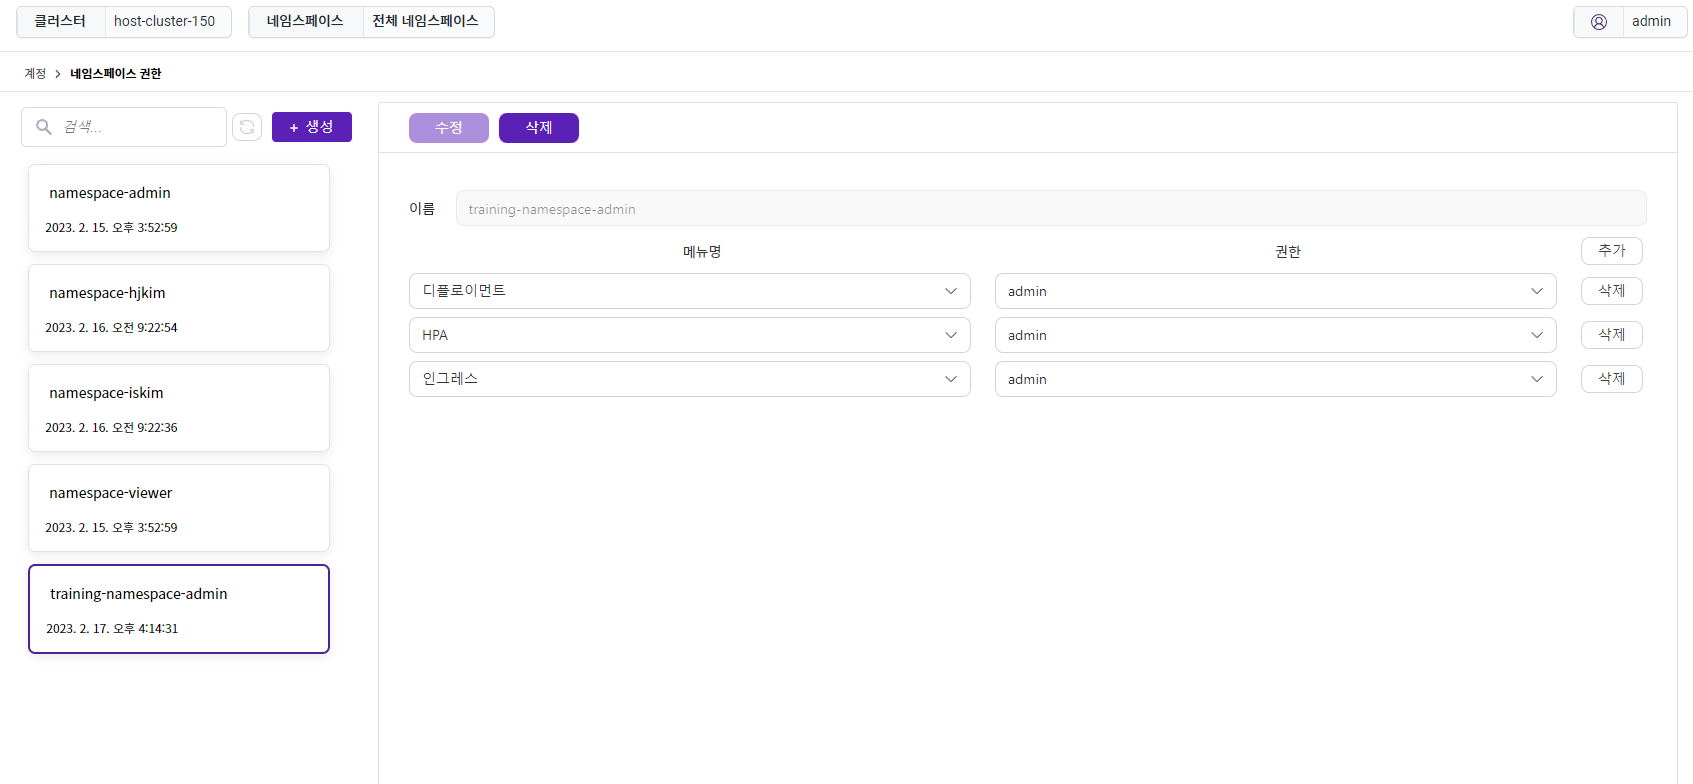
Task: Open the 디플로이먼트 menu name dropdown
Action: click(689, 291)
